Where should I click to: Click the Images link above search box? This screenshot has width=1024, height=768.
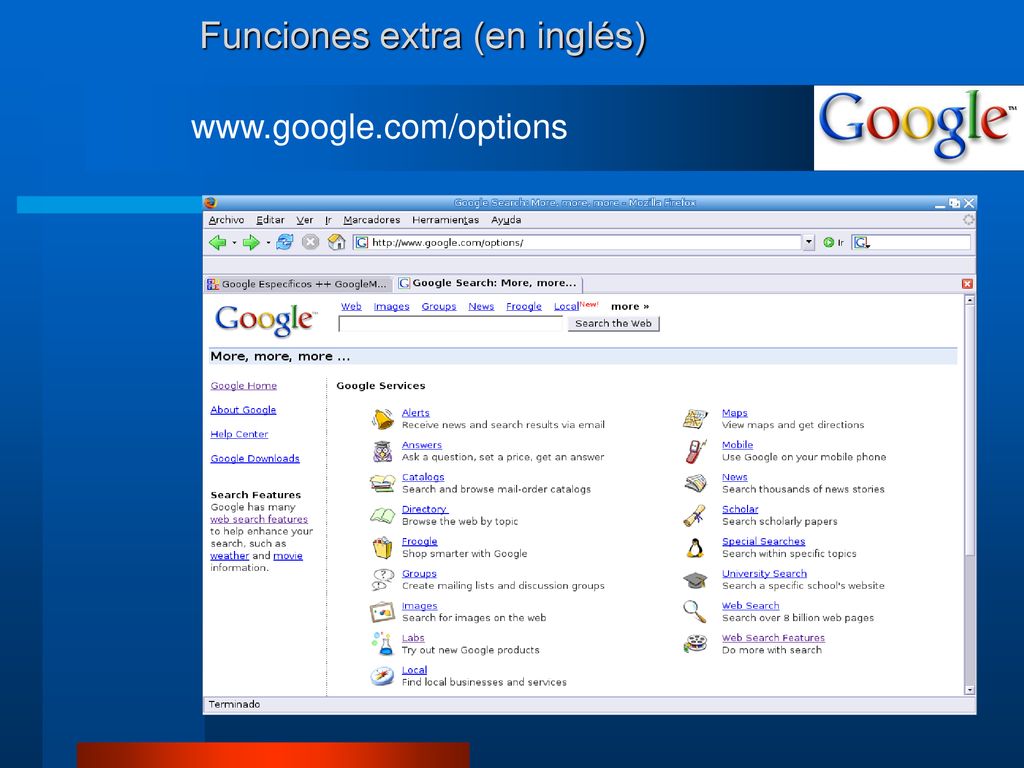click(x=391, y=306)
